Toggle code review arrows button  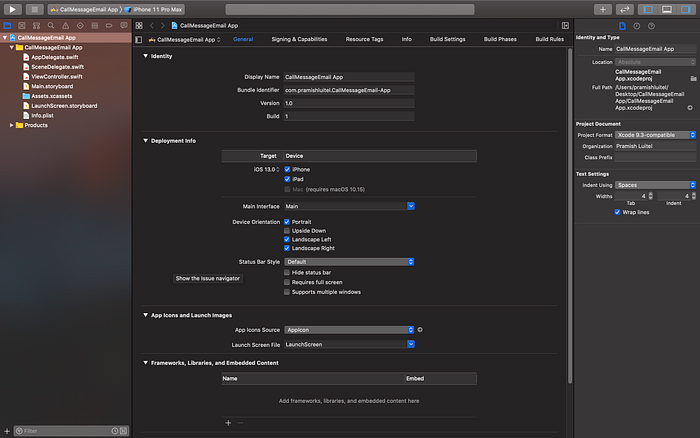[625, 9]
